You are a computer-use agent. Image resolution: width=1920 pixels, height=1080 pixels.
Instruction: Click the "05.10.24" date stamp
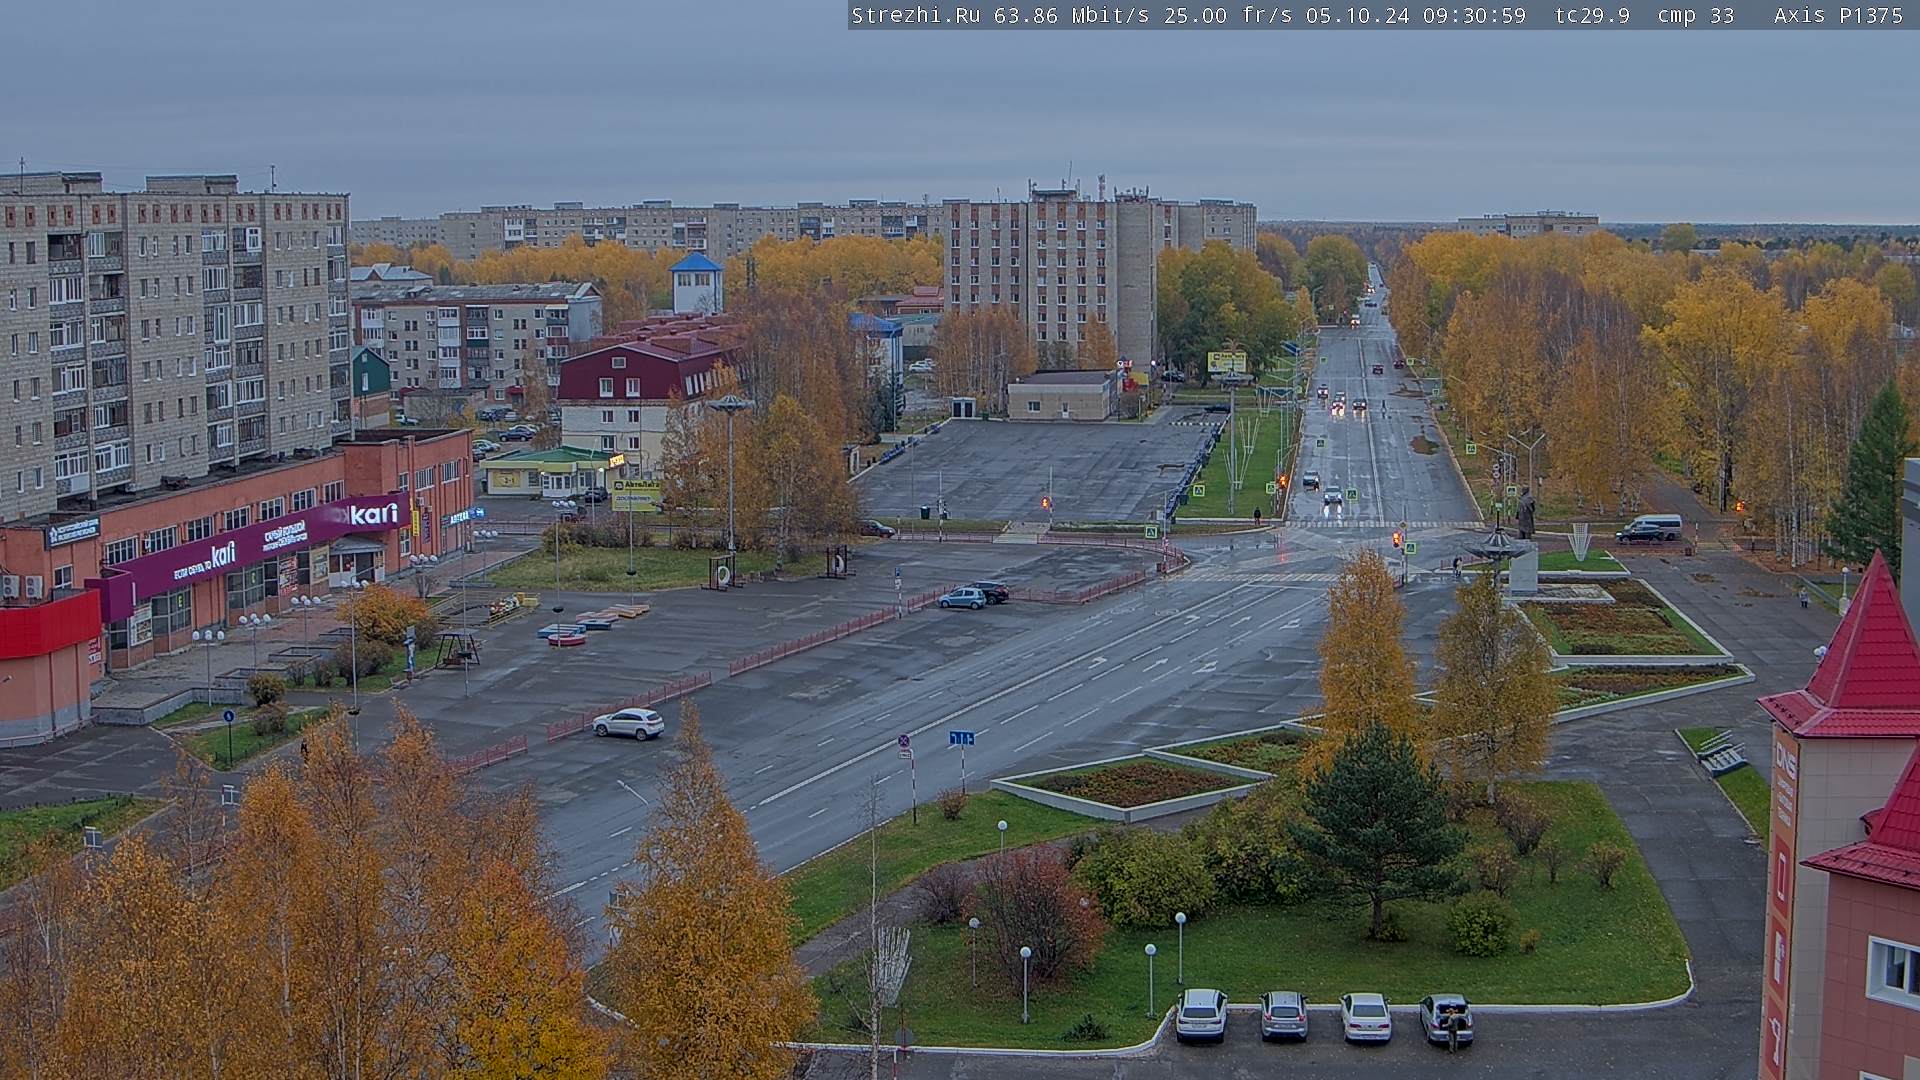click(x=1359, y=15)
